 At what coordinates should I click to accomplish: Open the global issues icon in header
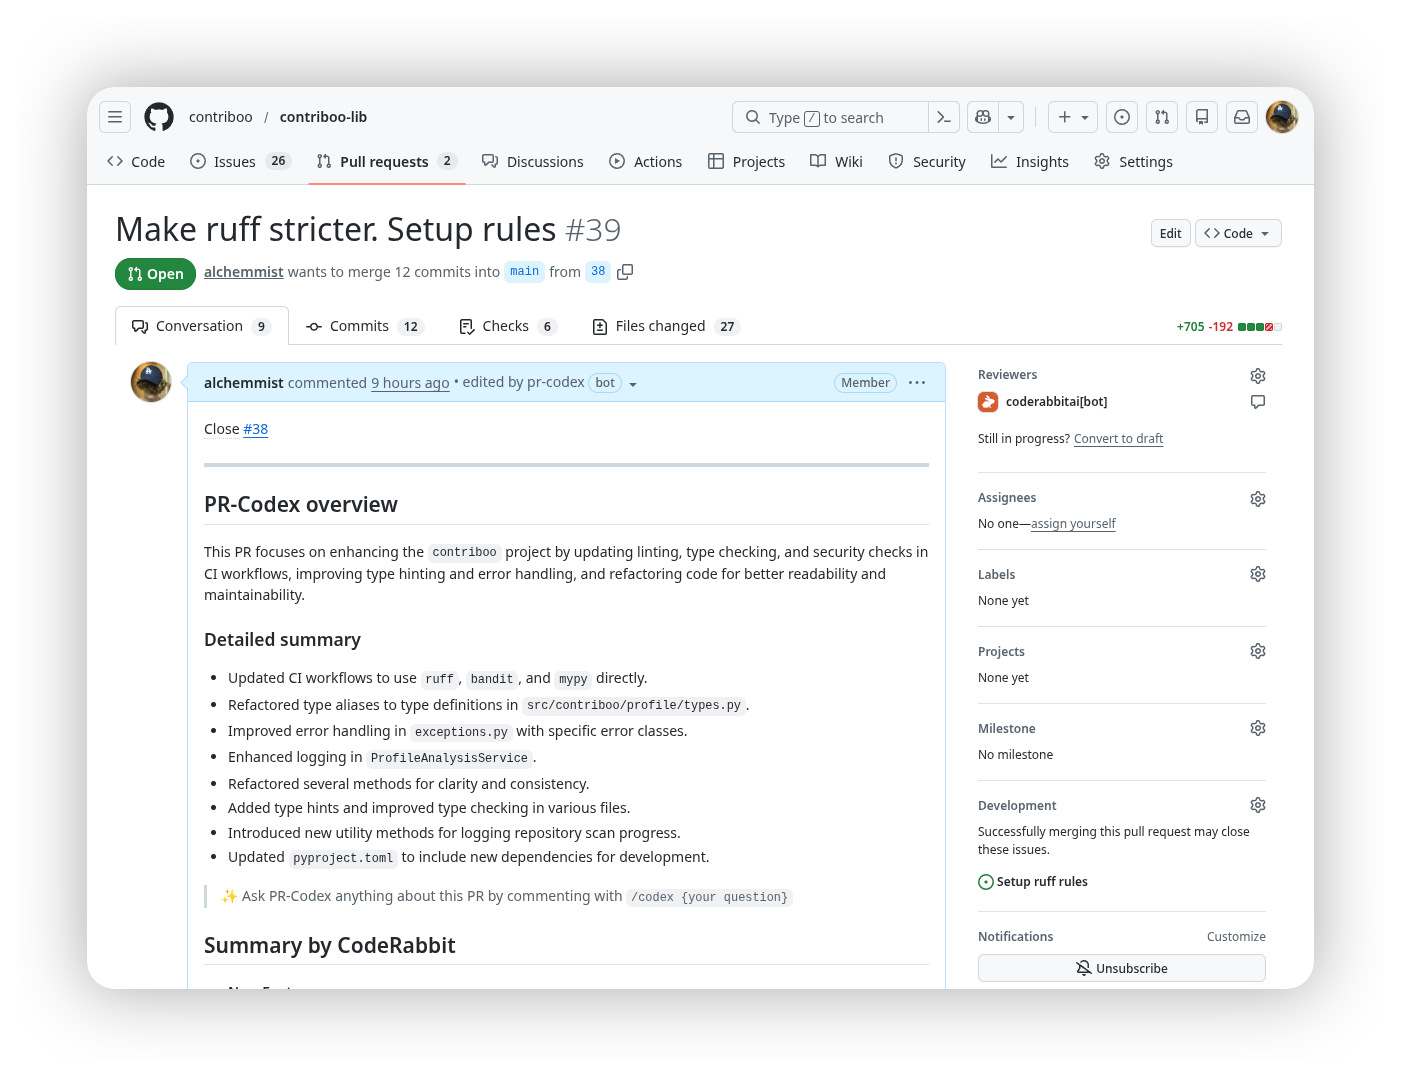click(1122, 117)
